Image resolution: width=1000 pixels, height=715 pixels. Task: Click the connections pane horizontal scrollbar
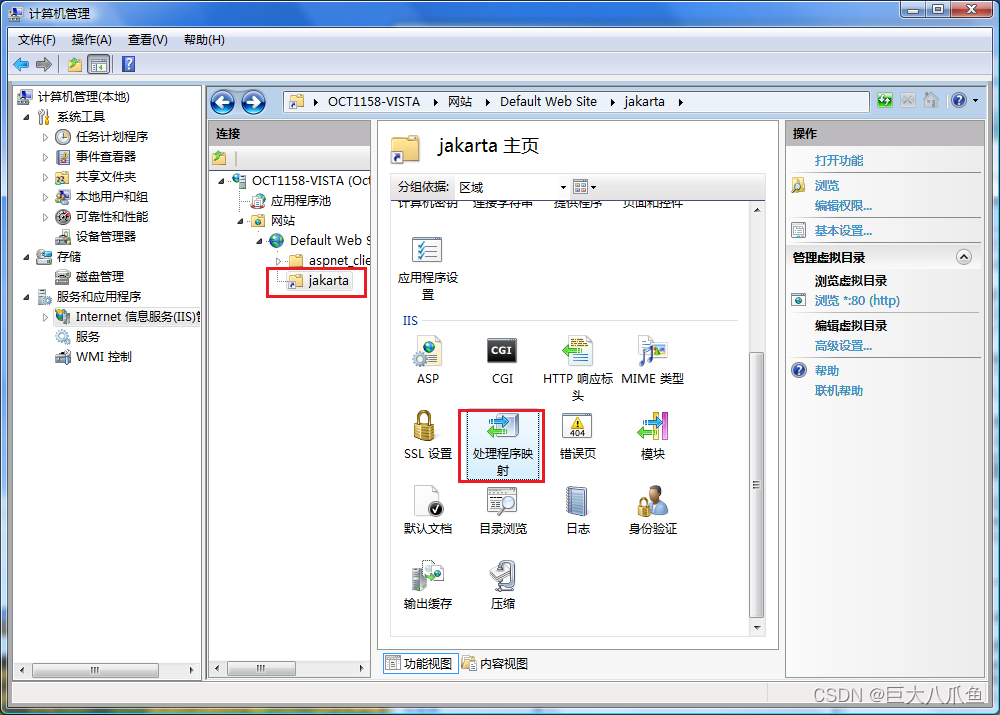pyautogui.click(x=261, y=668)
